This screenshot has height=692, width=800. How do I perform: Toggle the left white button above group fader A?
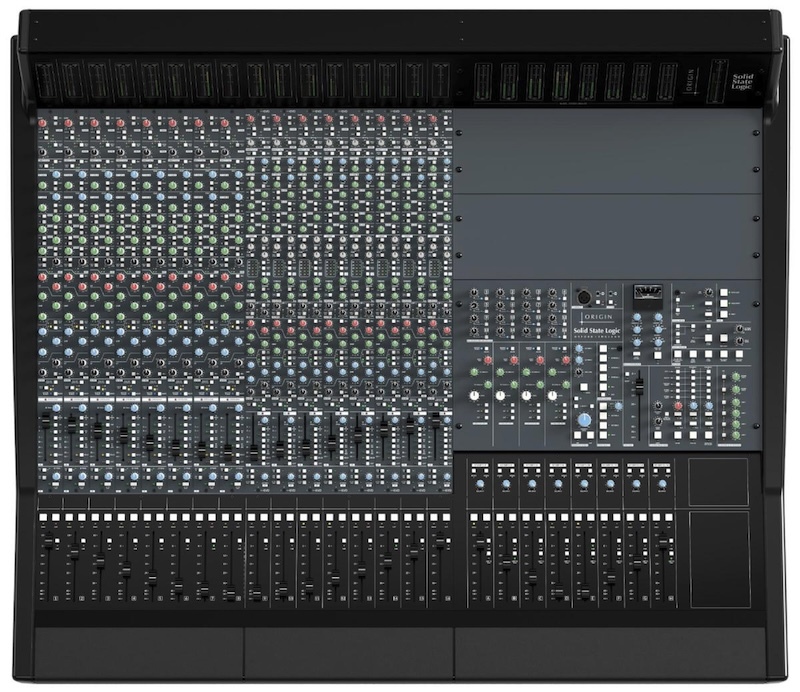474,517
